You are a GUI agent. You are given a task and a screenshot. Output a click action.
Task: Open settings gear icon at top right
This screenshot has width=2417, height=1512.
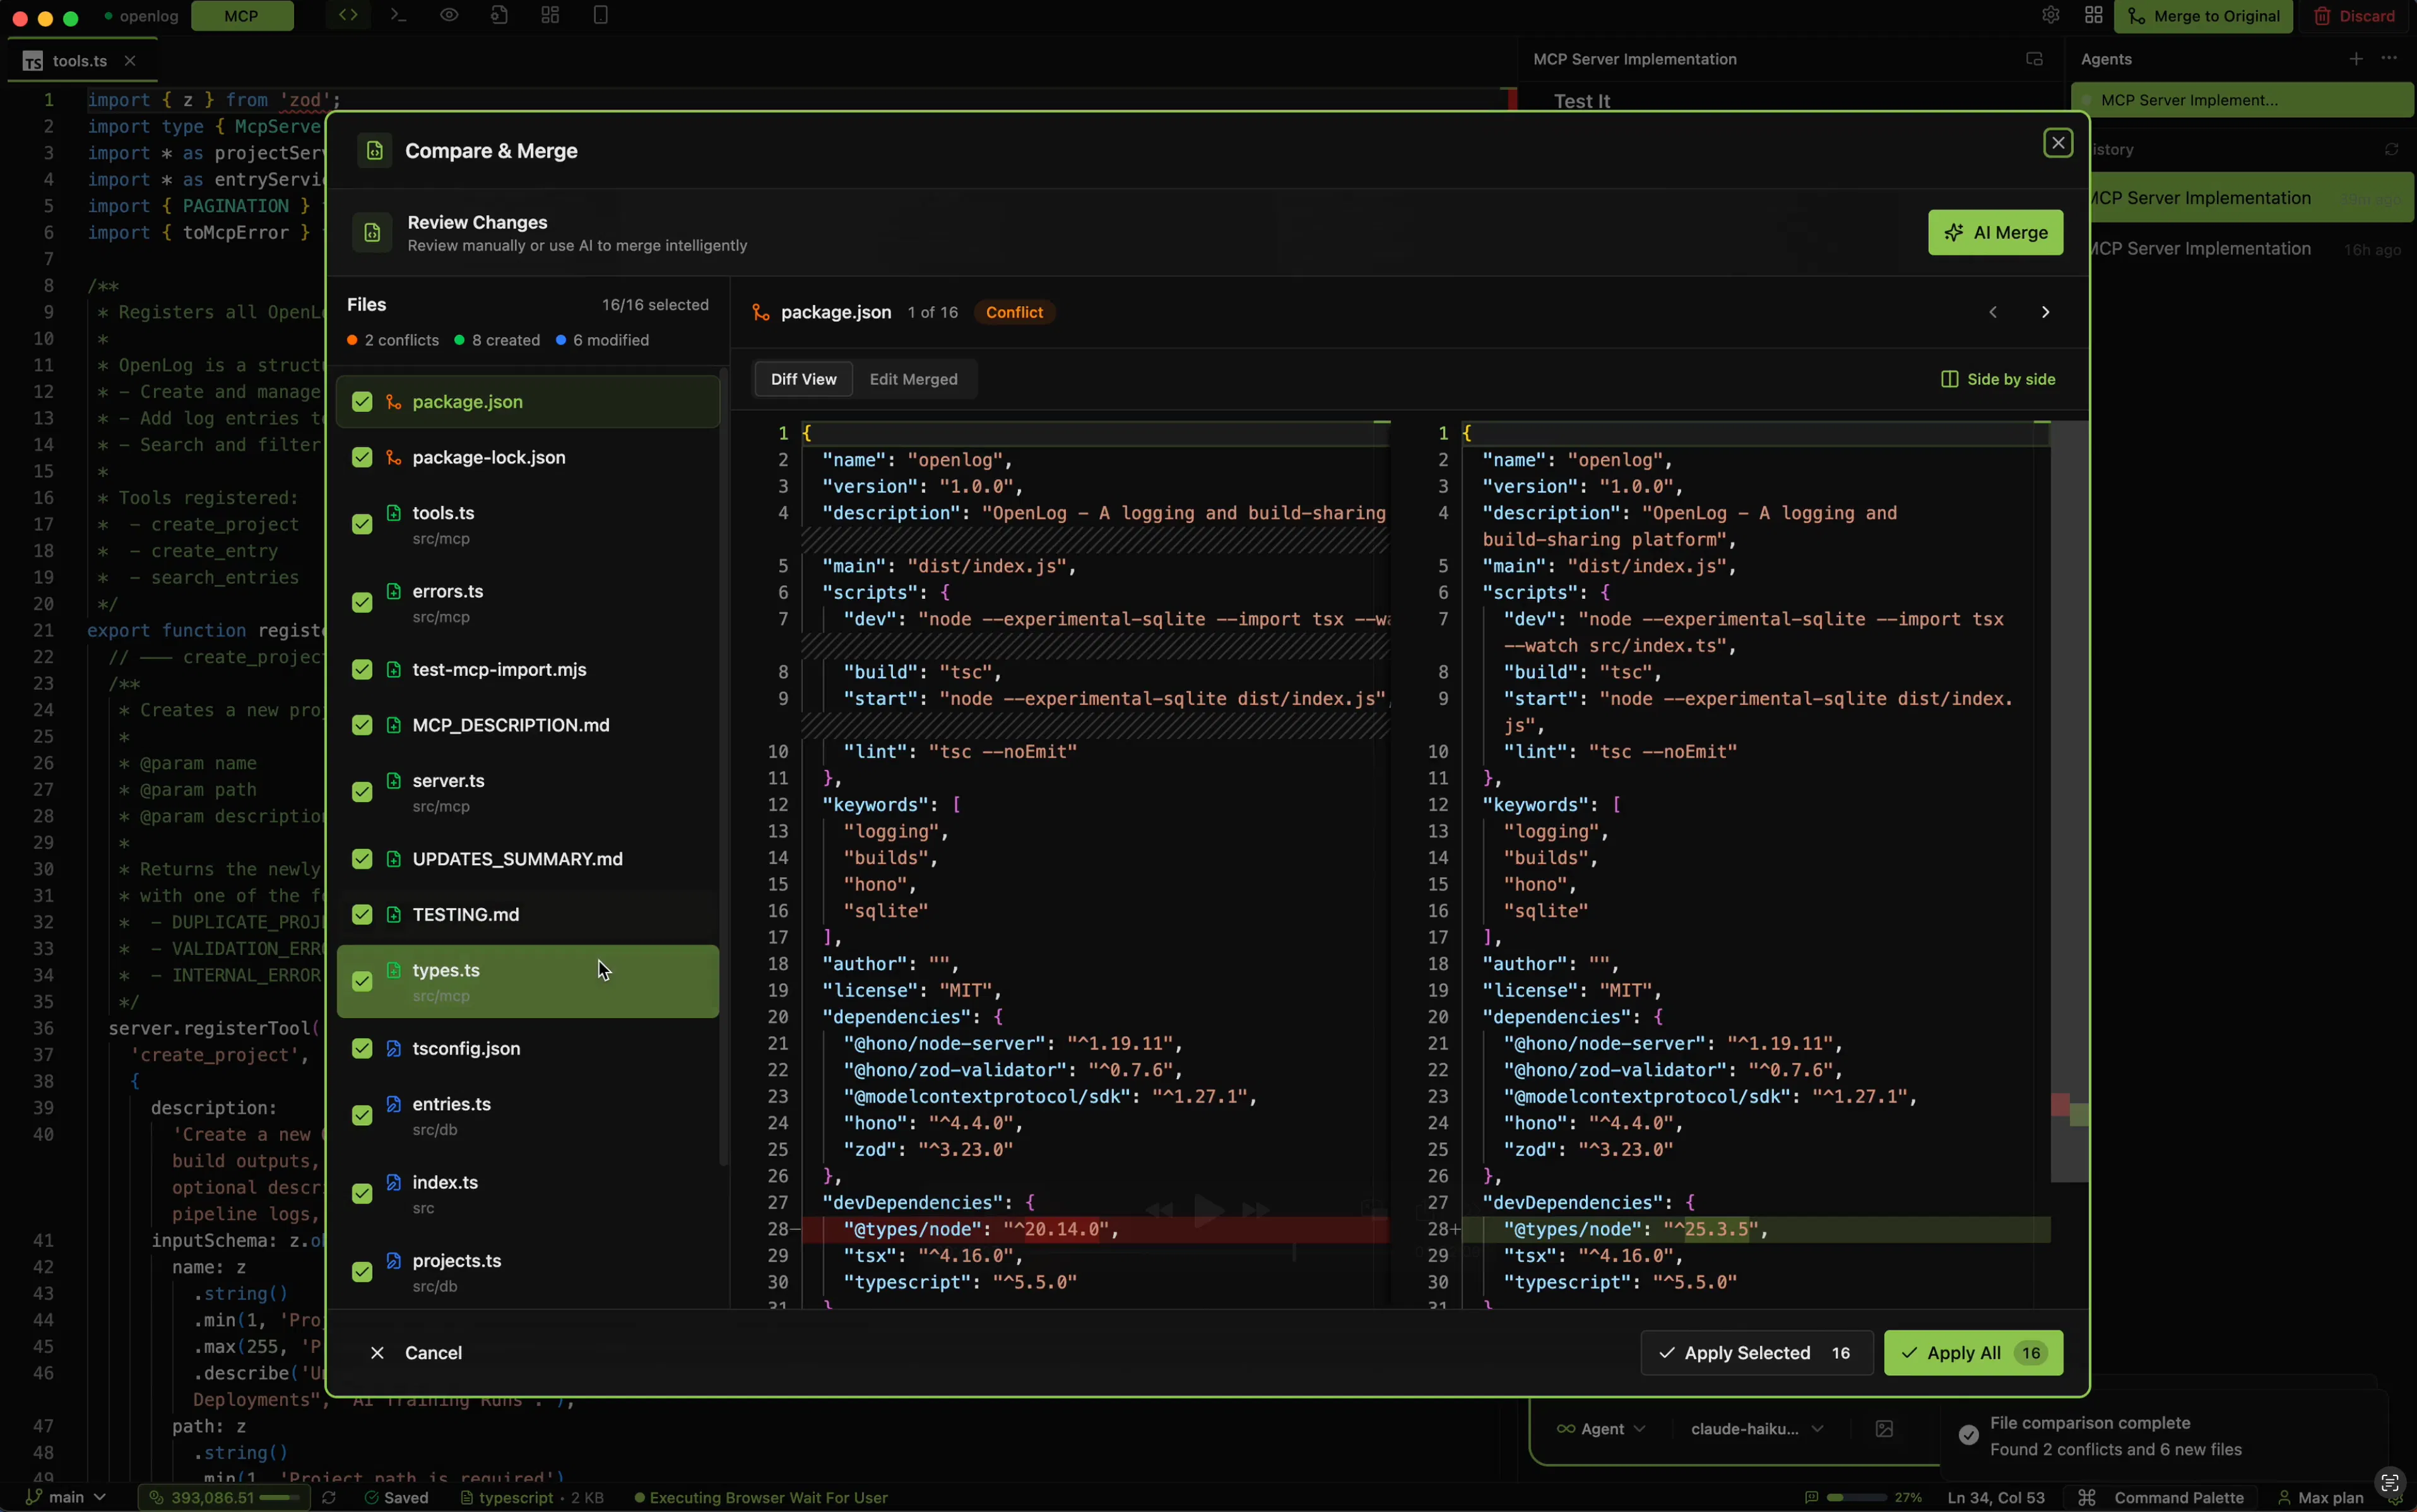pos(2050,15)
